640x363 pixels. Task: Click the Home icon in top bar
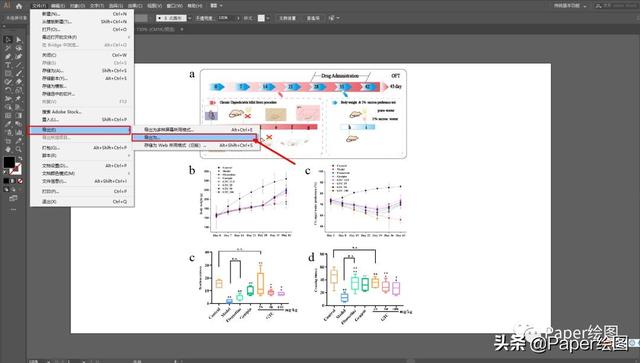coord(19,6)
